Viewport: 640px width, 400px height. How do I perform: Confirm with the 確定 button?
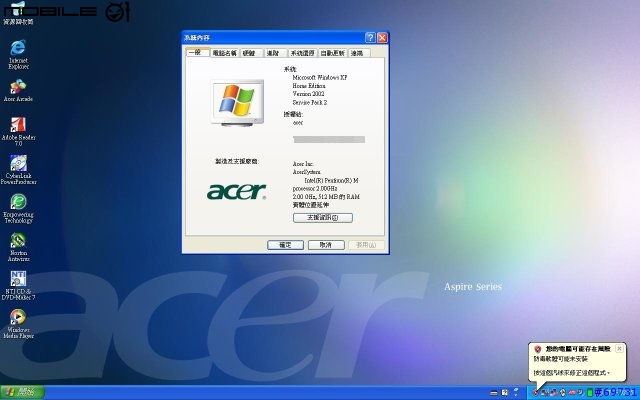(x=285, y=245)
